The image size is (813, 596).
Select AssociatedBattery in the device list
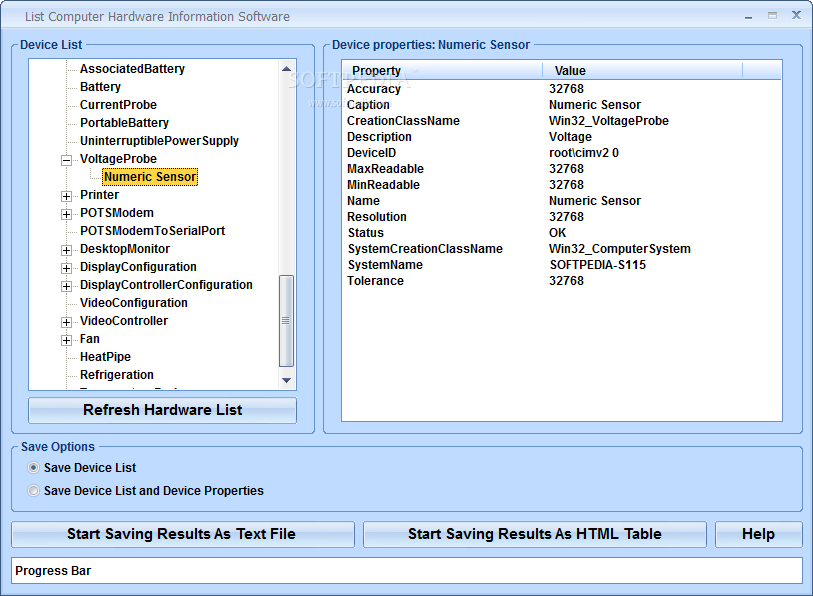pyautogui.click(x=132, y=69)
